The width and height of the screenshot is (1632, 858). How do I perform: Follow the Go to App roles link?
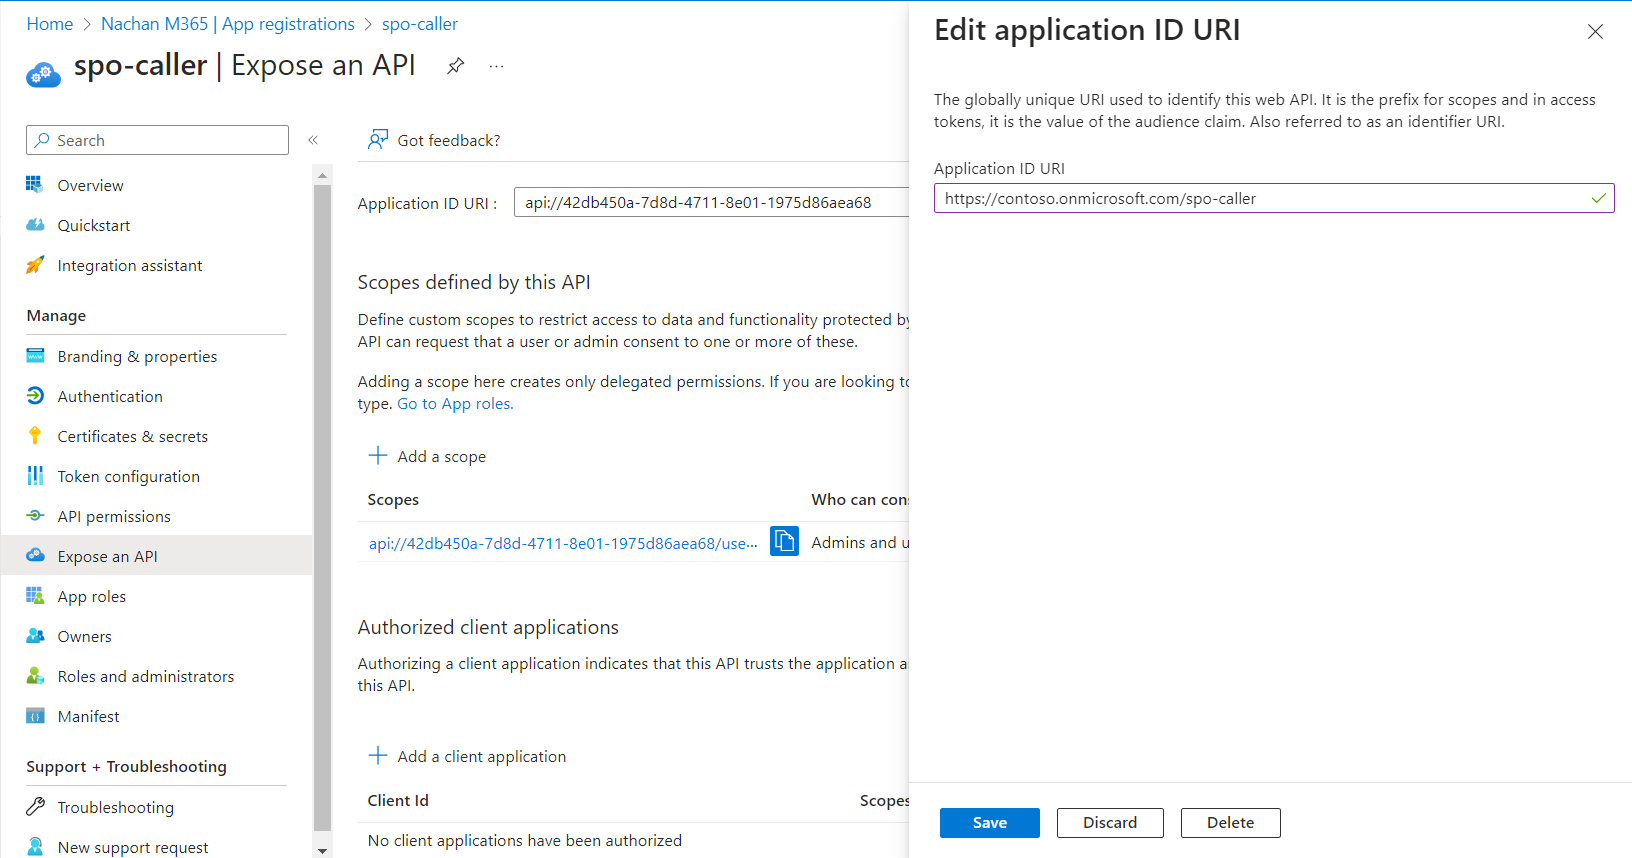(455, 404)
